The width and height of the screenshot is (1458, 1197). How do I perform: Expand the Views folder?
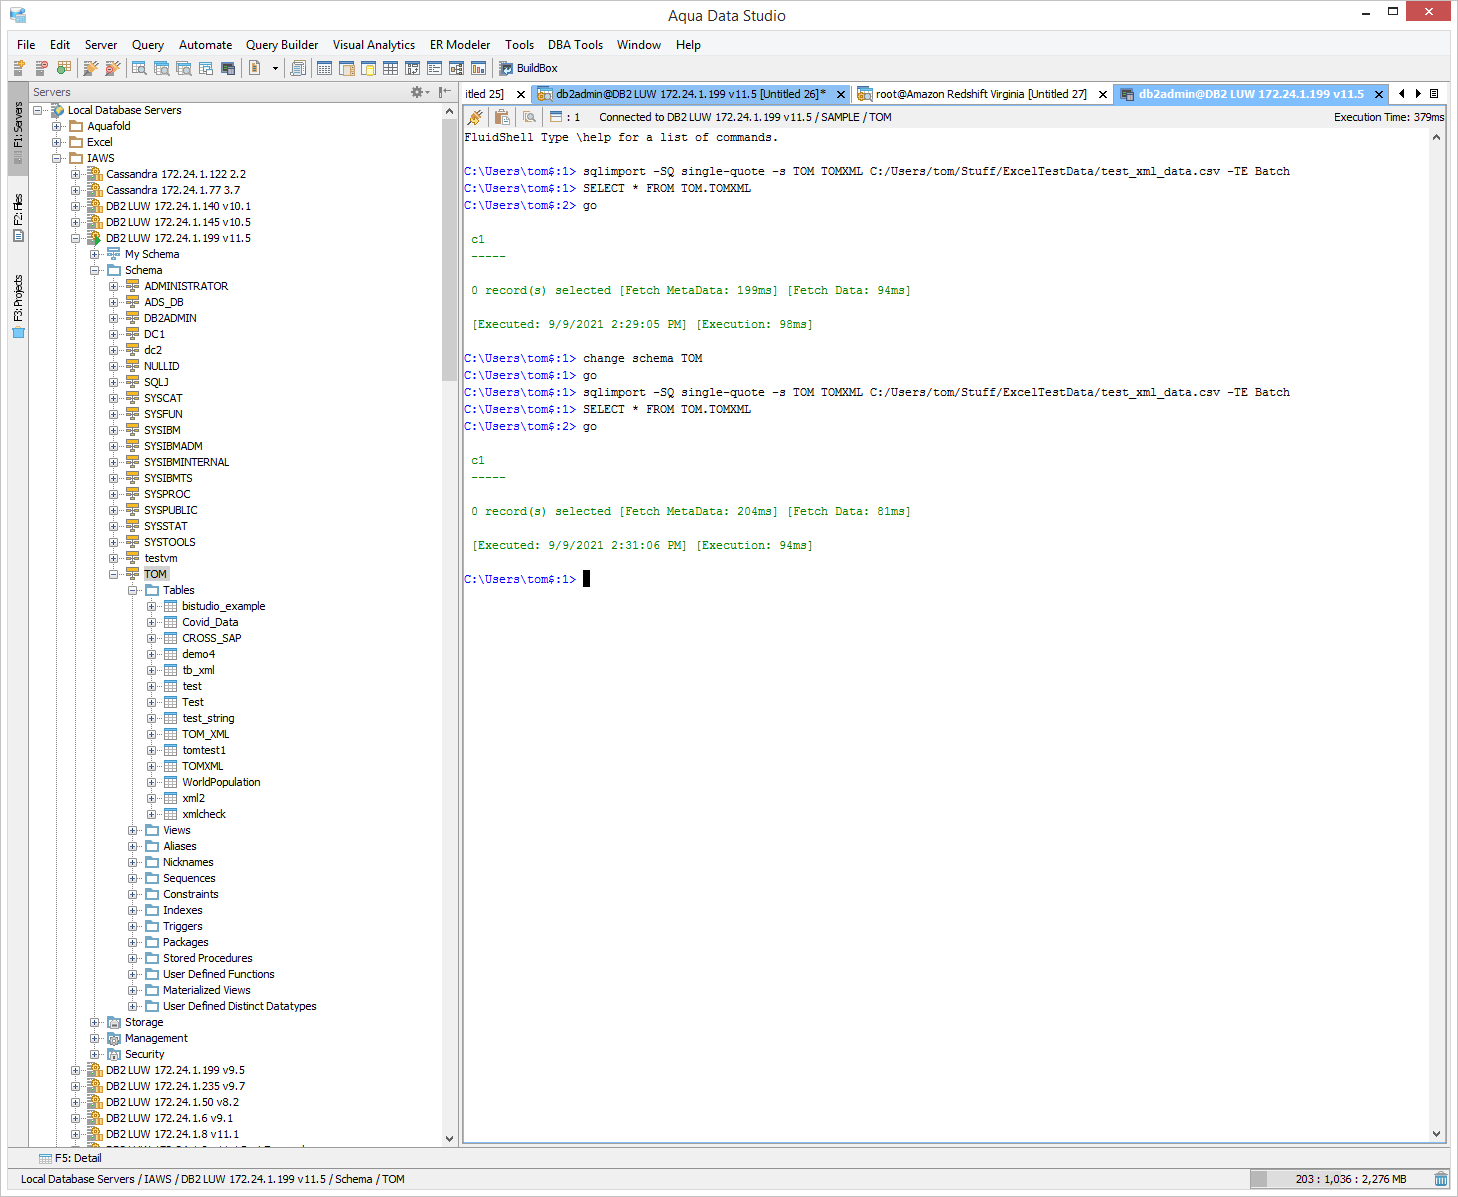(x=133, y=830)
